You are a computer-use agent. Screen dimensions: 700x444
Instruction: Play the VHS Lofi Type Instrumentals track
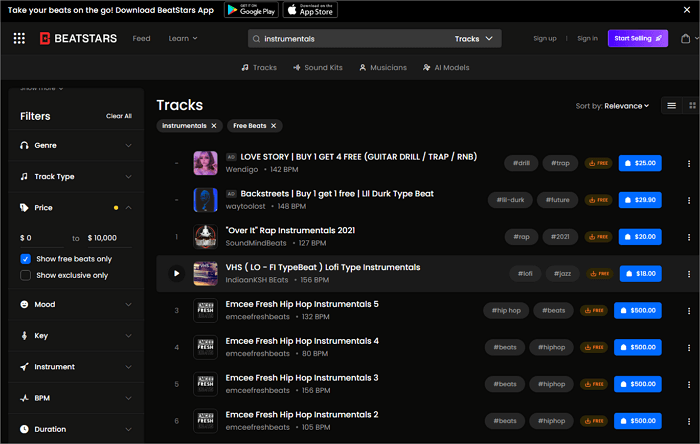(177, 273)
